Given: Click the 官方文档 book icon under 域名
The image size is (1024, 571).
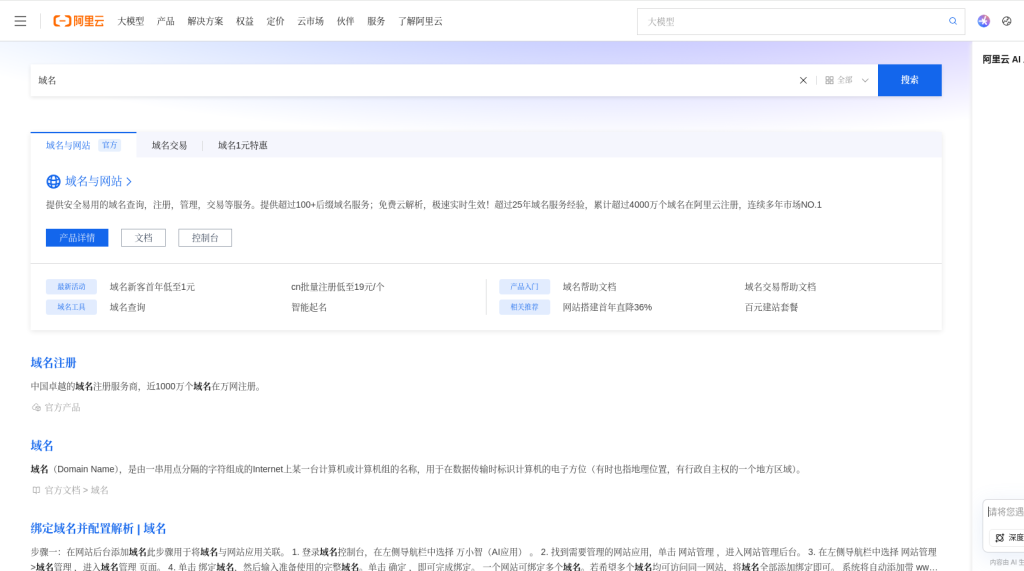Looking at the screenshot, I should 37,490.
